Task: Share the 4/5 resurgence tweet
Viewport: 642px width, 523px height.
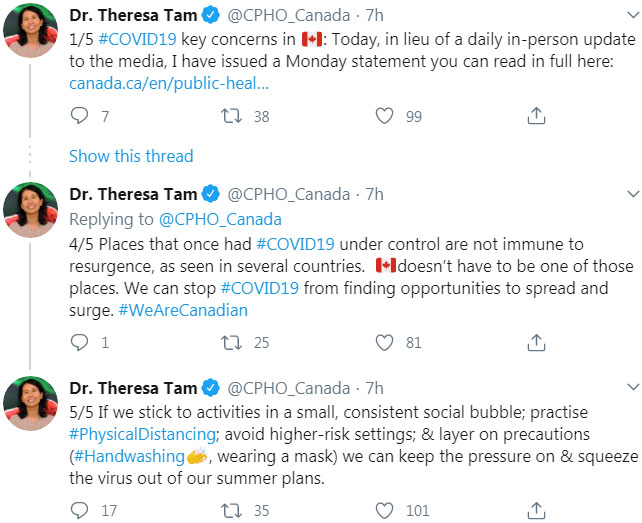Action: click(536, 343)
